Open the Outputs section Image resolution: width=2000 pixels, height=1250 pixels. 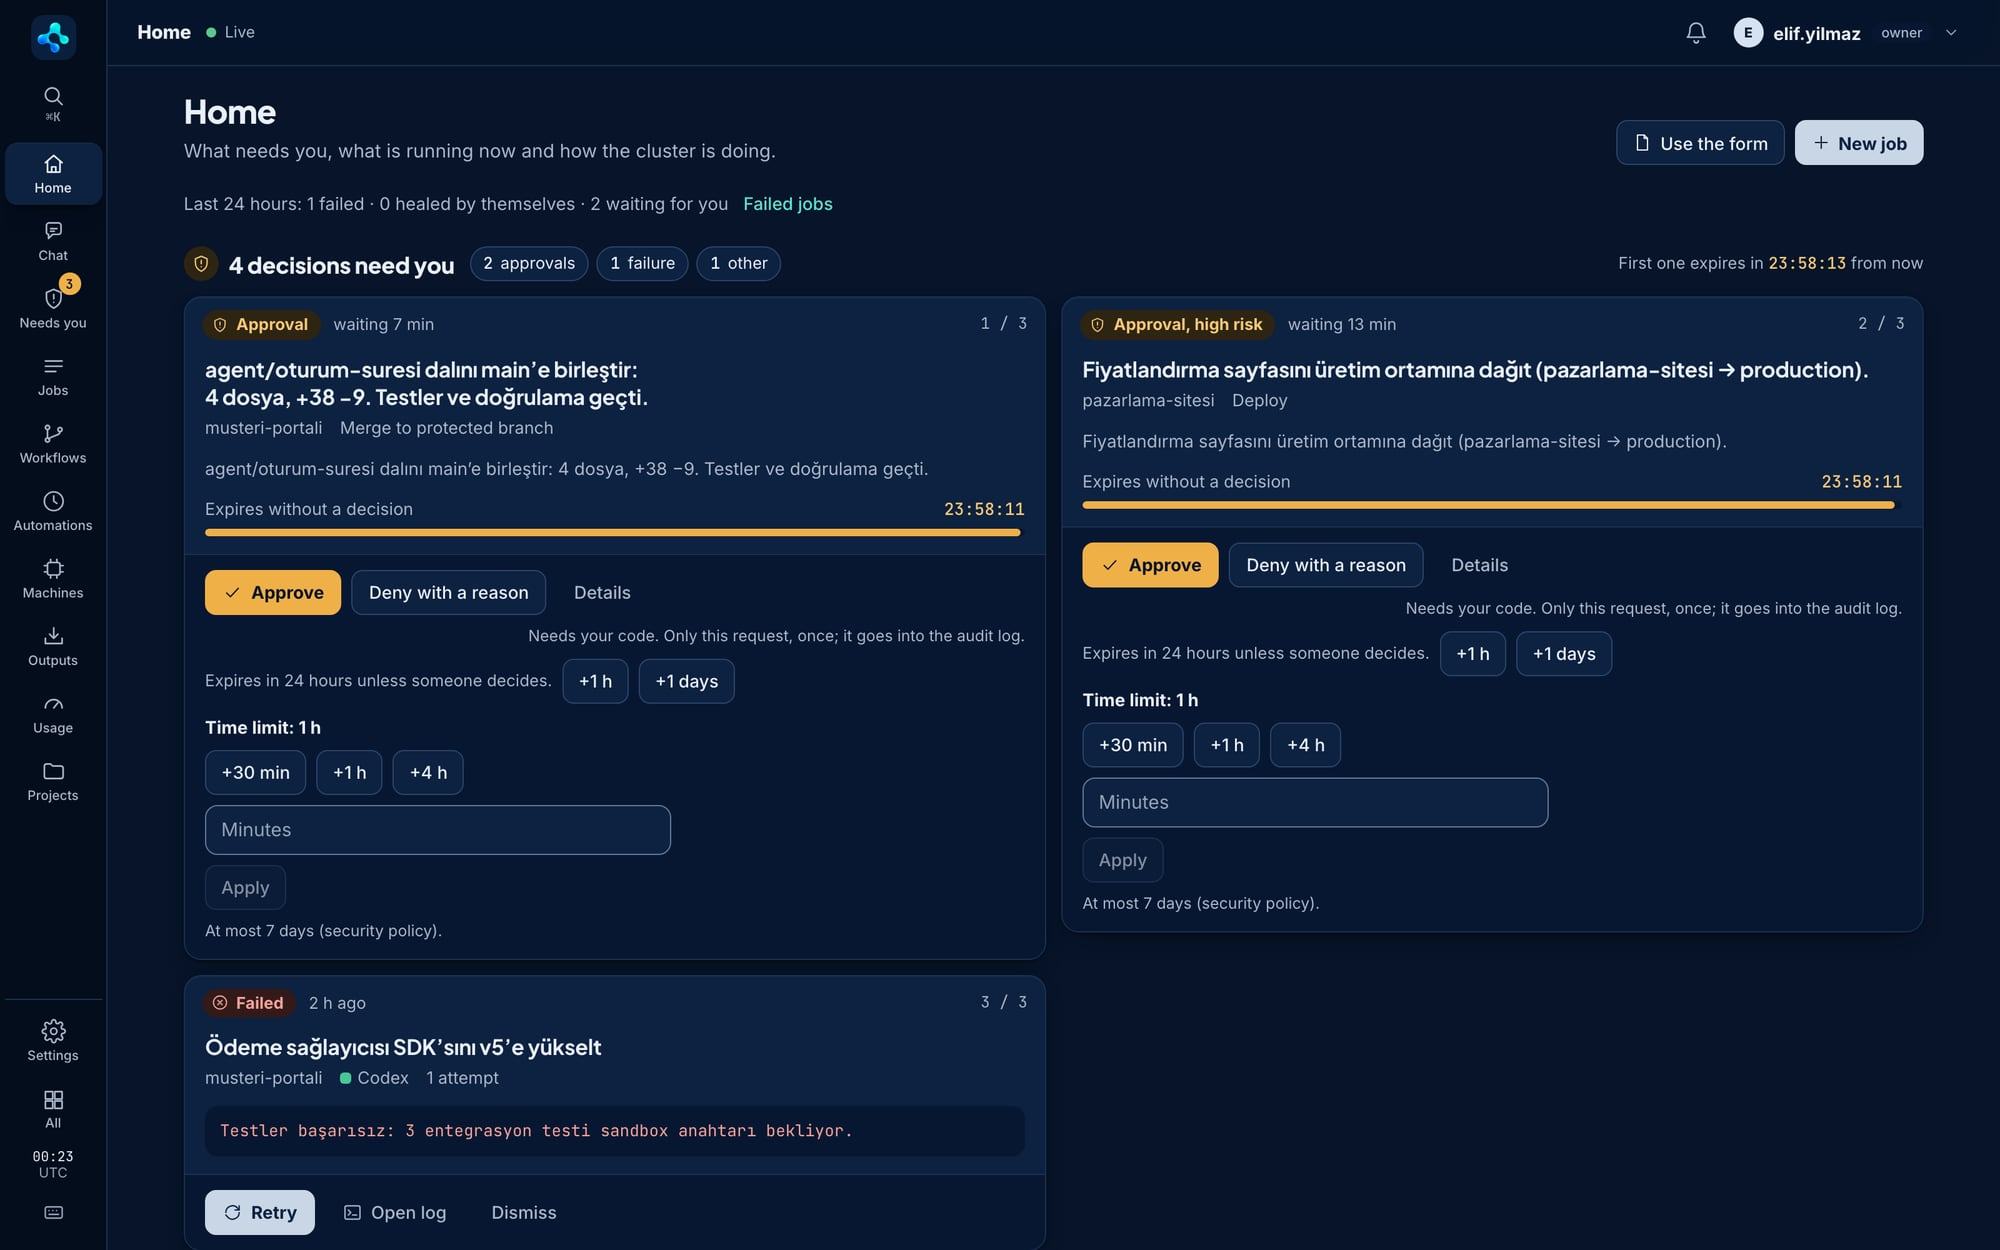(53, 646)
